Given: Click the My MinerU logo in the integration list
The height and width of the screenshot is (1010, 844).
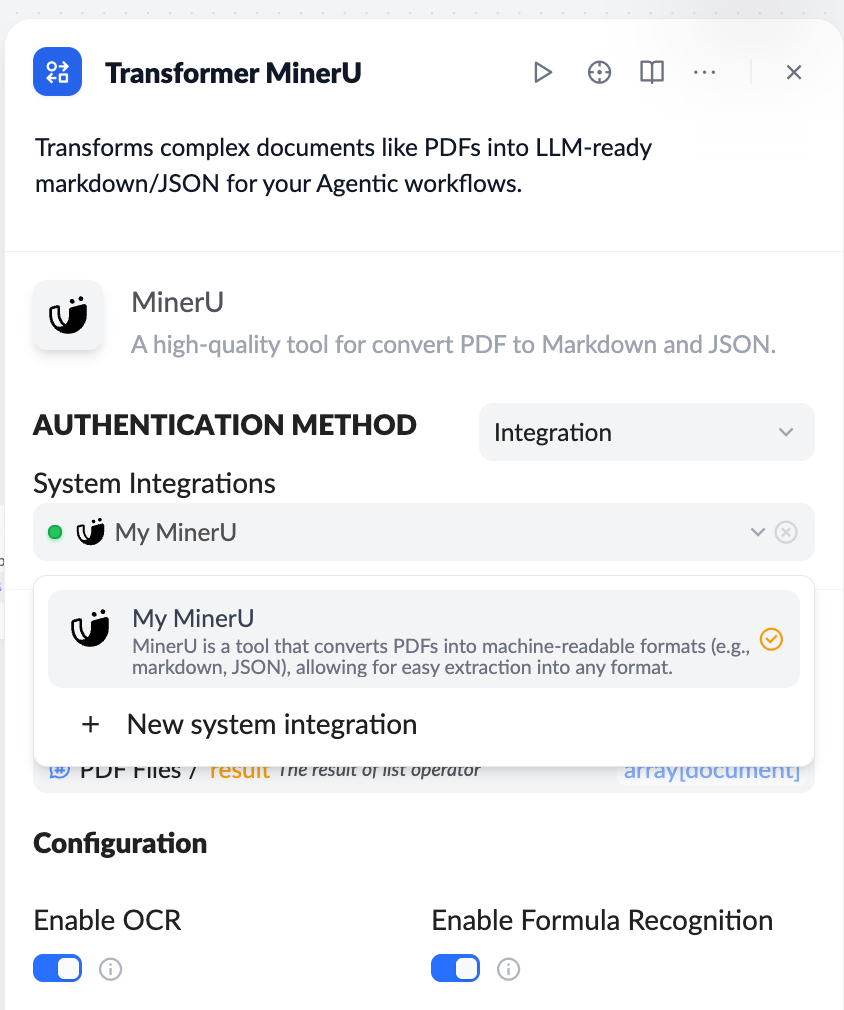Looking at the screenshot, I should [x=90, y=630].
